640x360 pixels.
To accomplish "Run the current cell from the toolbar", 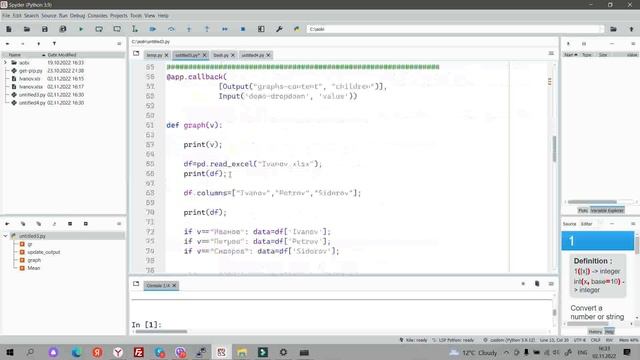I will (99, 29).
